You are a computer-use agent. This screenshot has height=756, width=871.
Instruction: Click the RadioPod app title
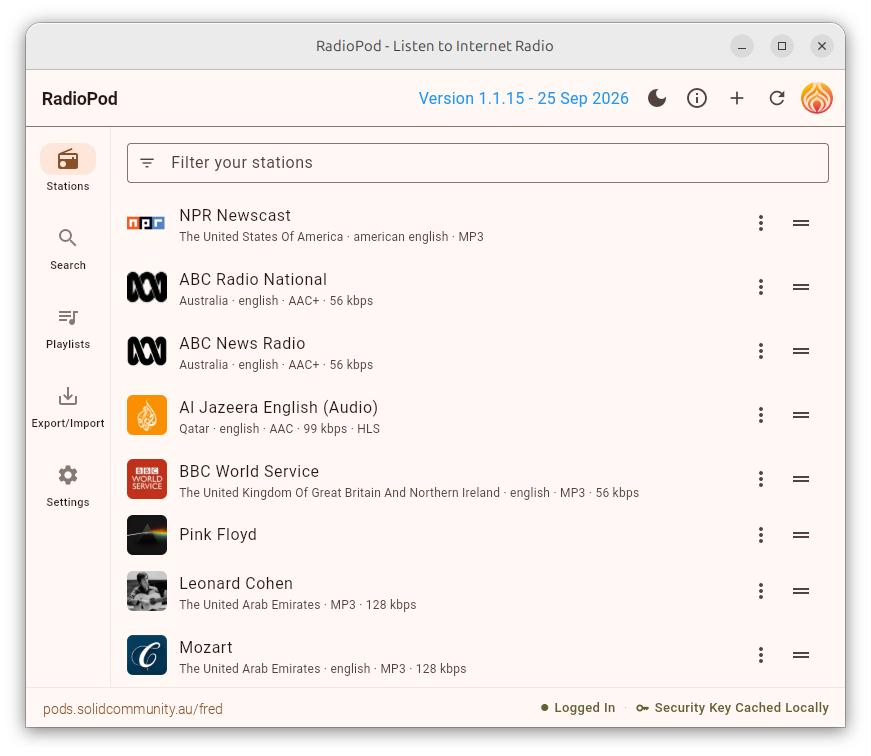80,98
